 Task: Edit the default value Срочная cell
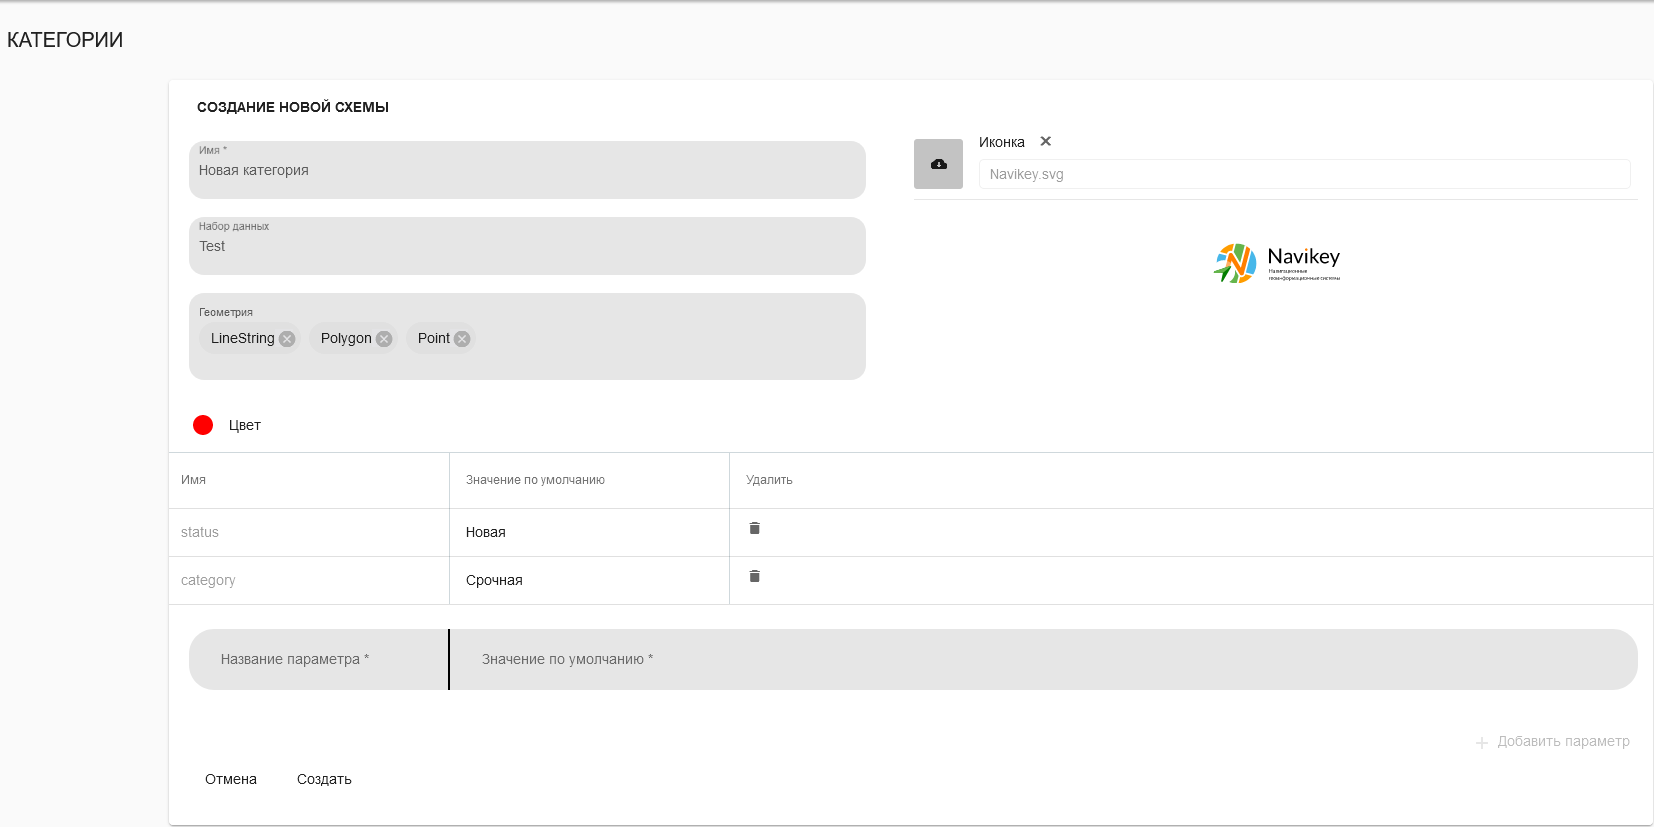coord(588,580)
